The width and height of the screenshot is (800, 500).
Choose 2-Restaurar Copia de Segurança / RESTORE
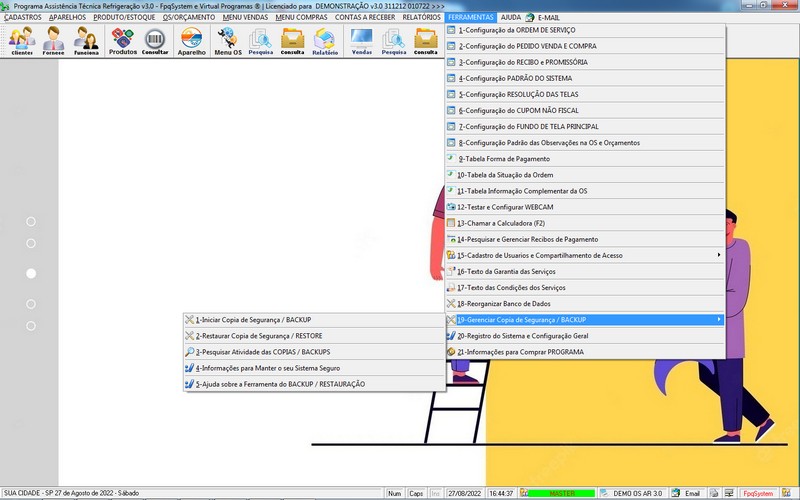click(x=314, y=336)
